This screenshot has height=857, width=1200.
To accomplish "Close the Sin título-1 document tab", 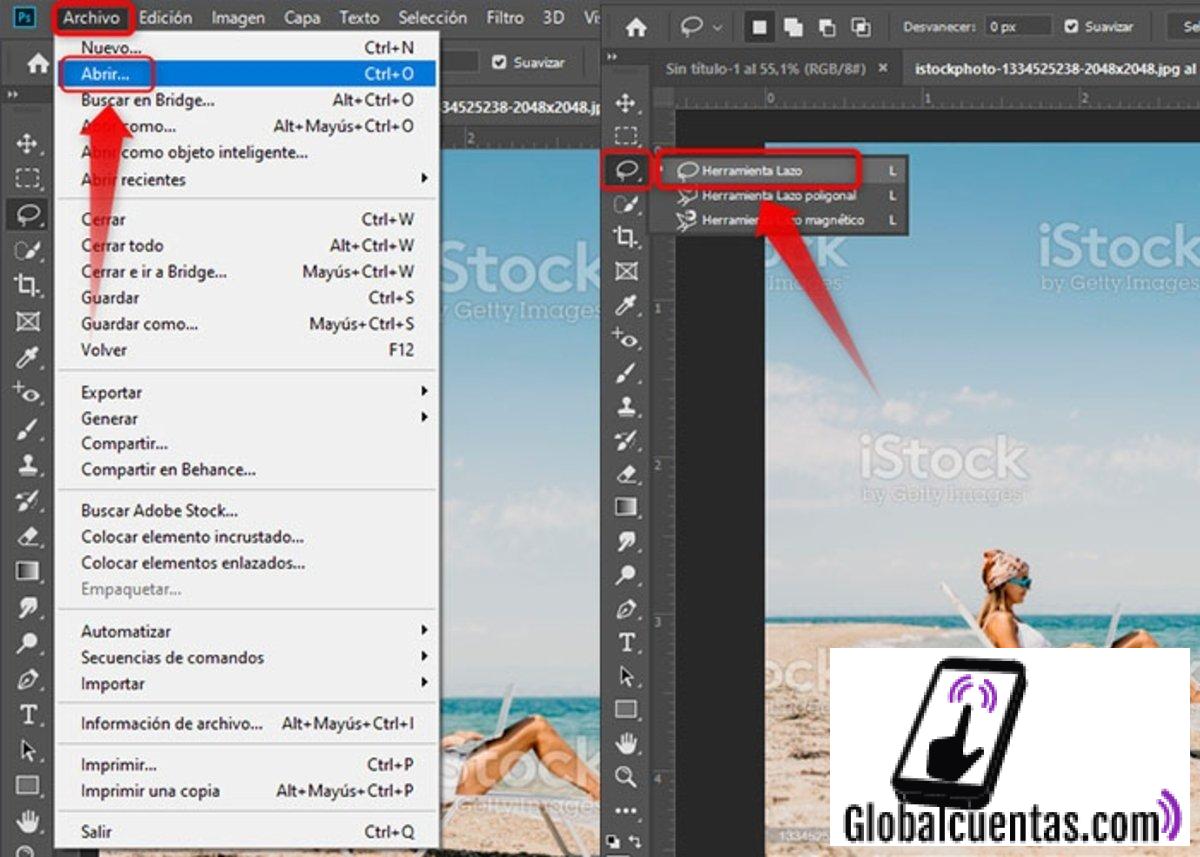I will (x=882, y=68).
